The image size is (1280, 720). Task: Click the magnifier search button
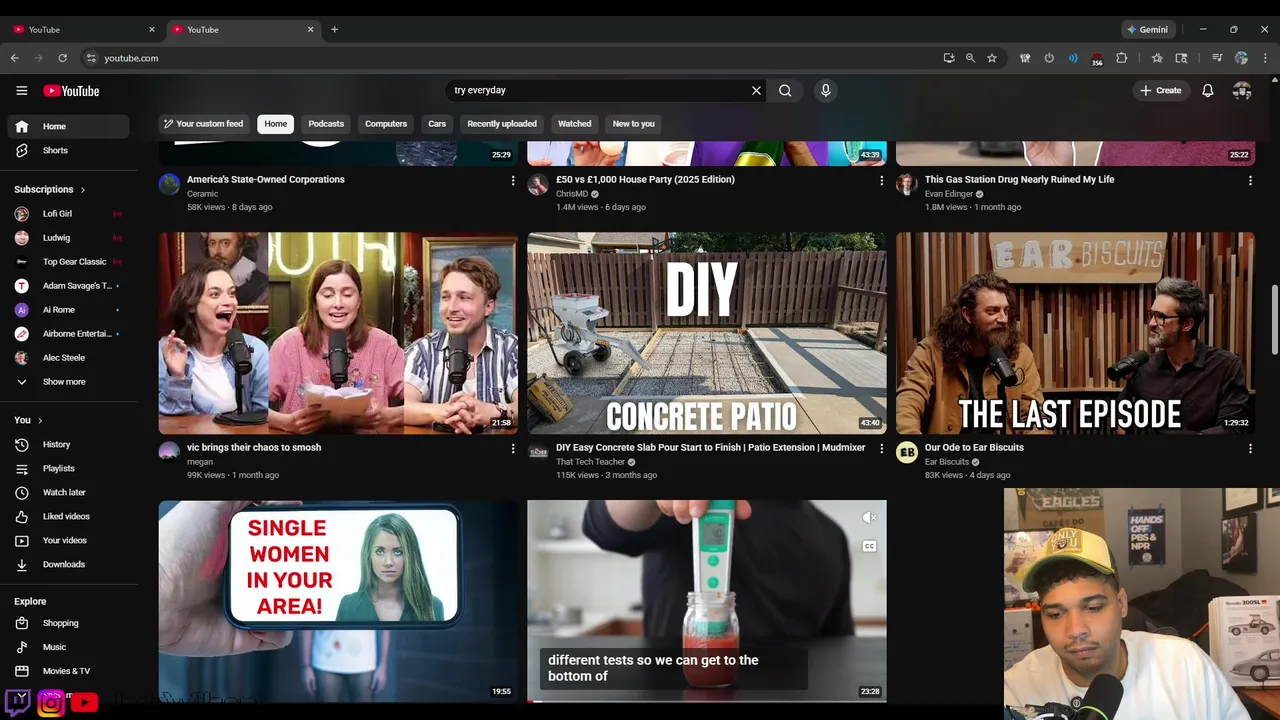click(785, 90)
